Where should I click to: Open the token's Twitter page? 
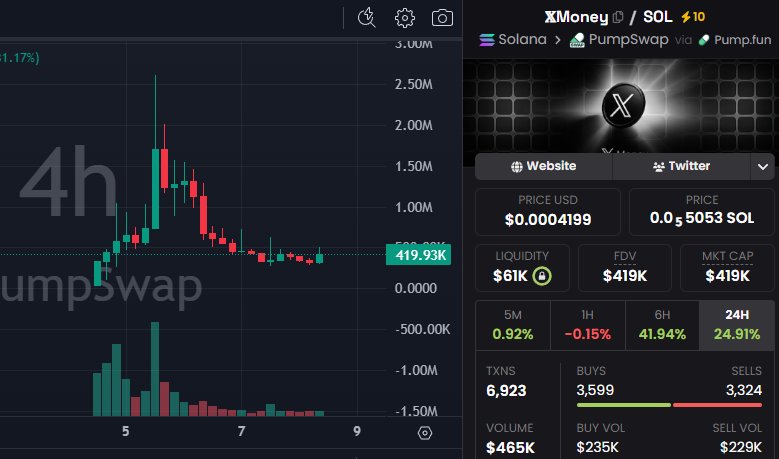pos(681,166)
